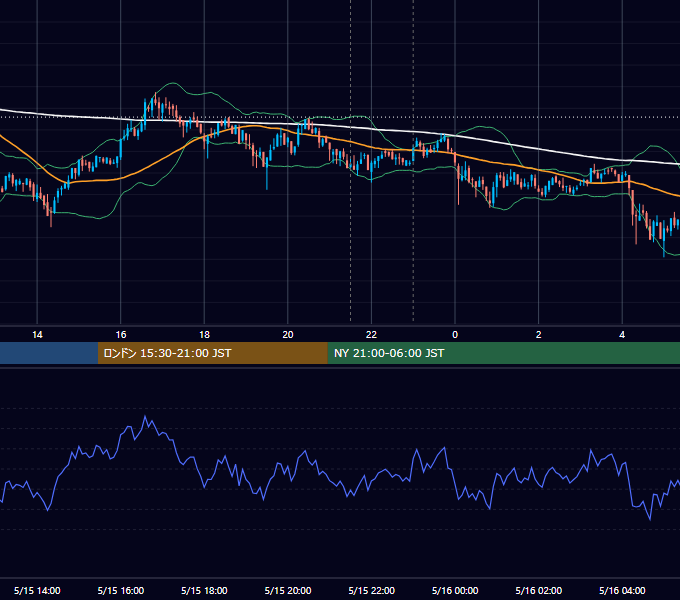Click the 20 hour label on price chart axis

click(288, 335)
